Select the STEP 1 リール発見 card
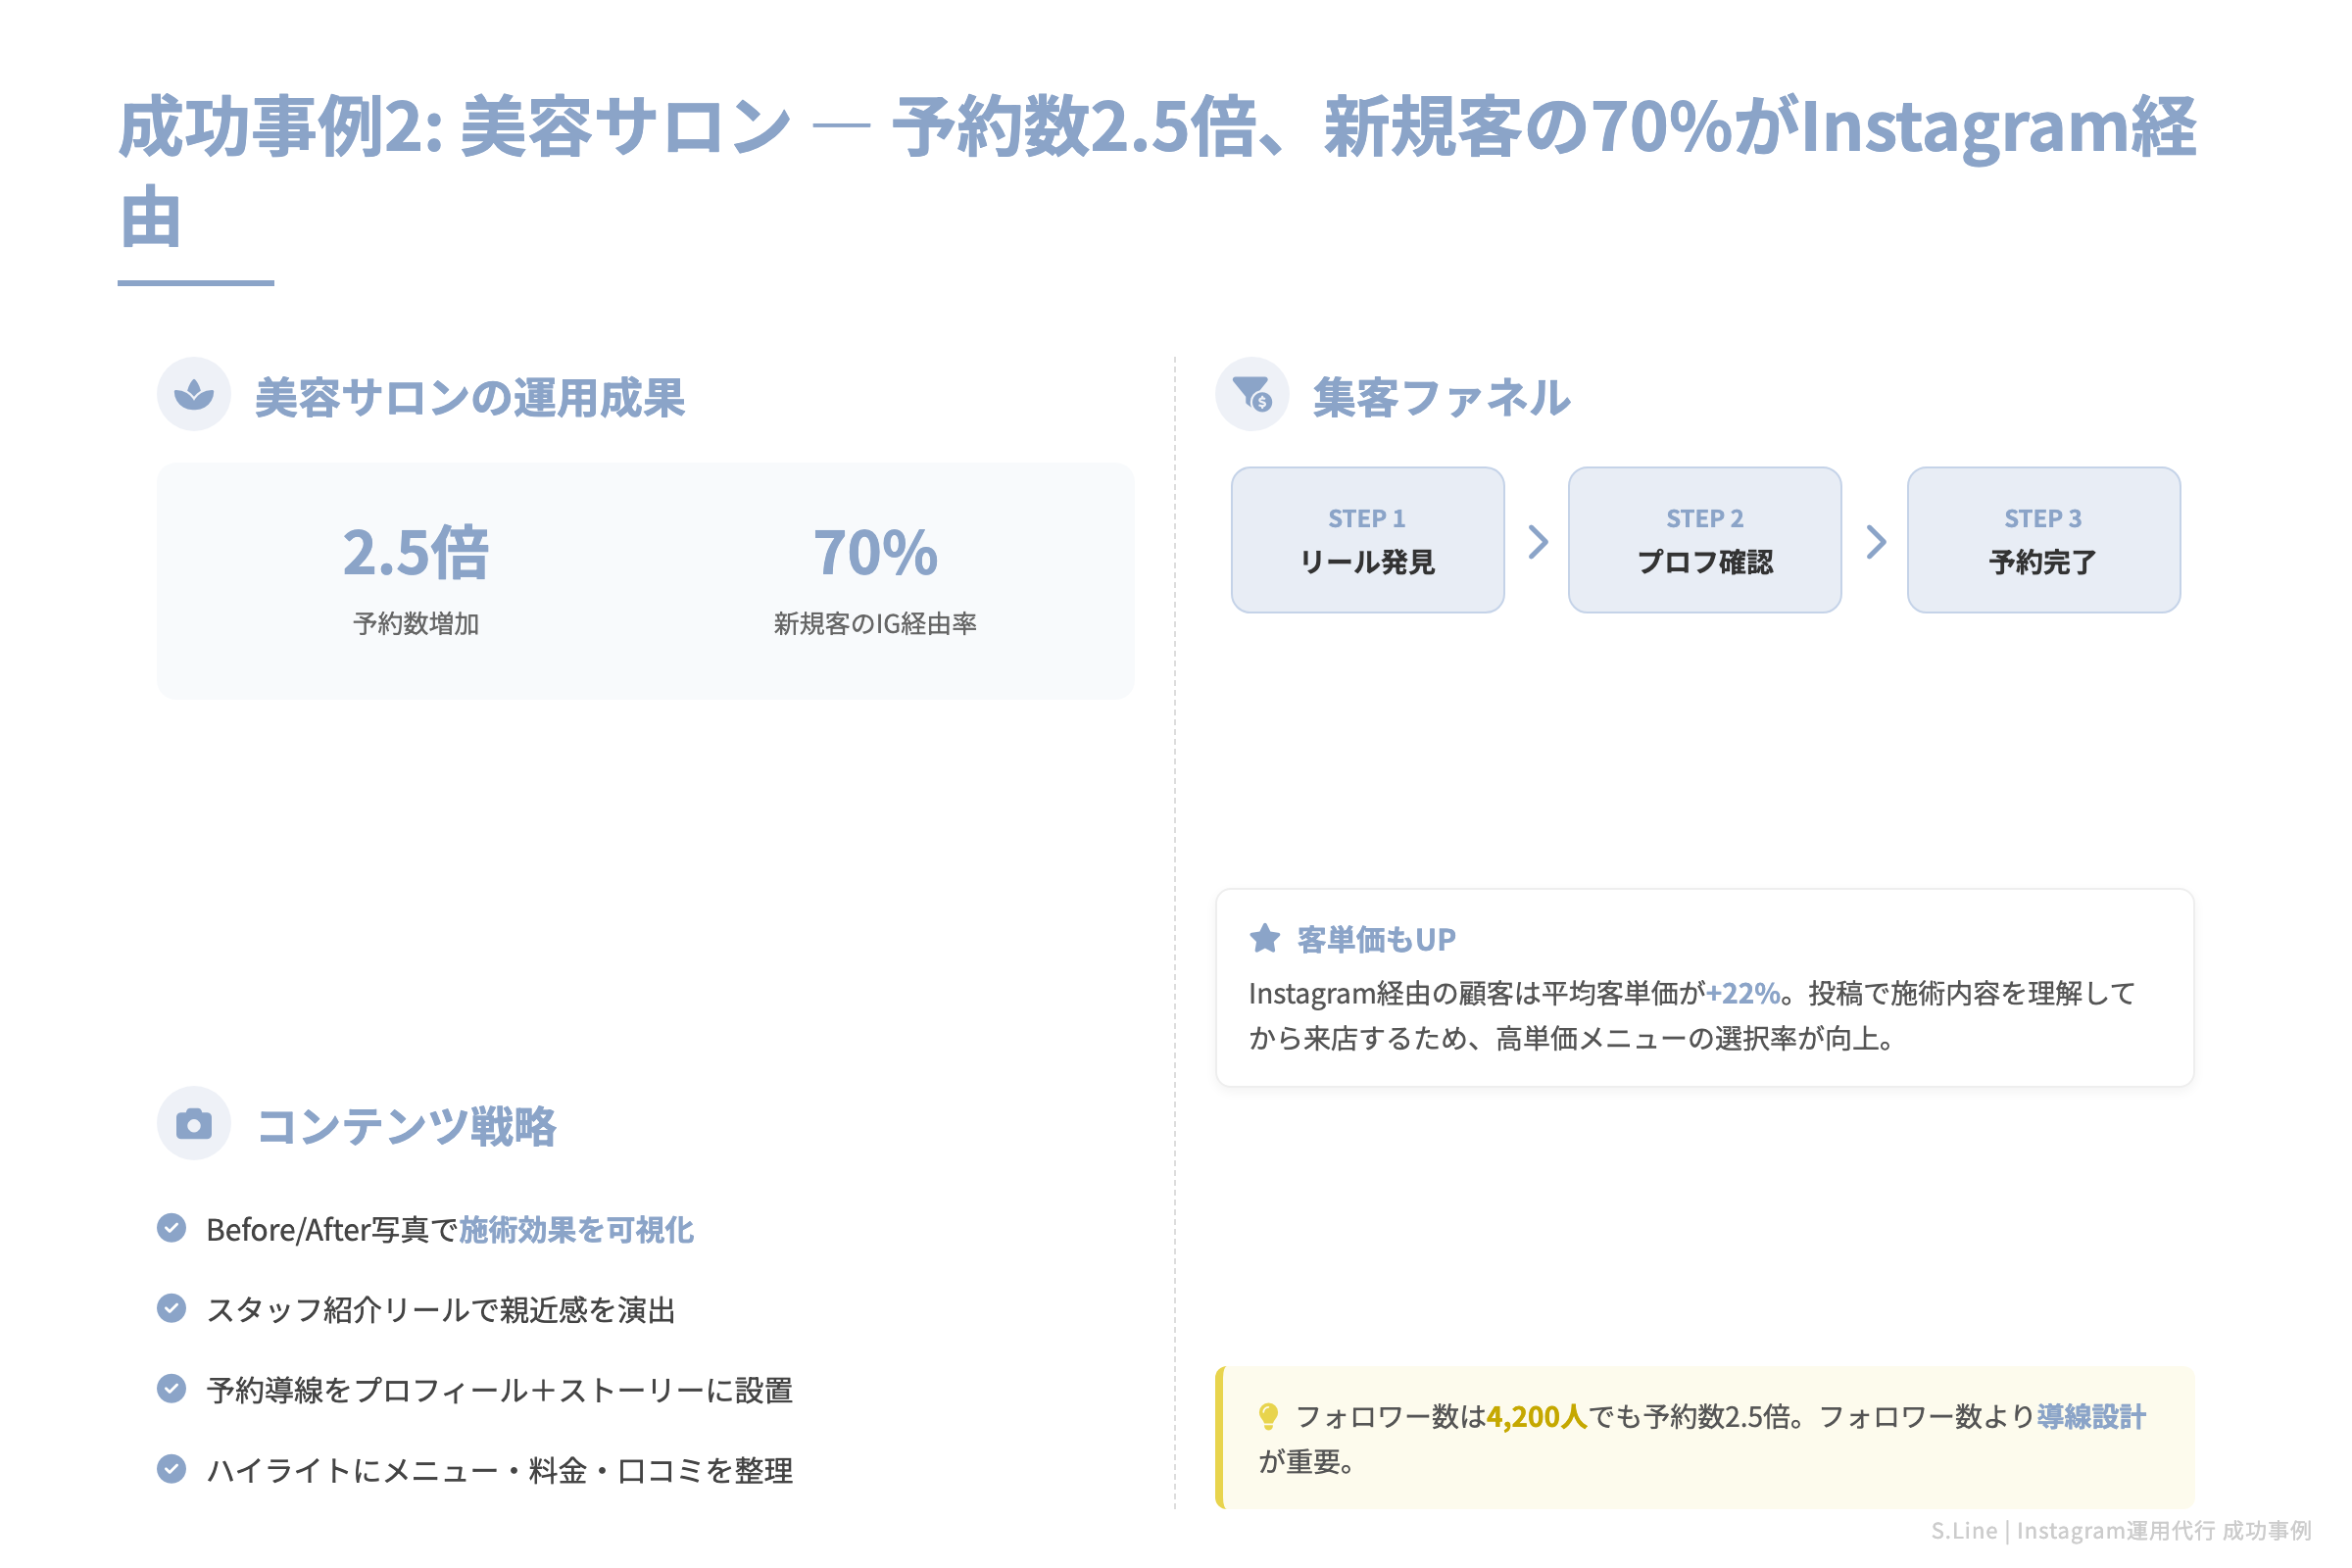The height and width of the screenshot is (1568, 2352). [x=1368, y=540]
